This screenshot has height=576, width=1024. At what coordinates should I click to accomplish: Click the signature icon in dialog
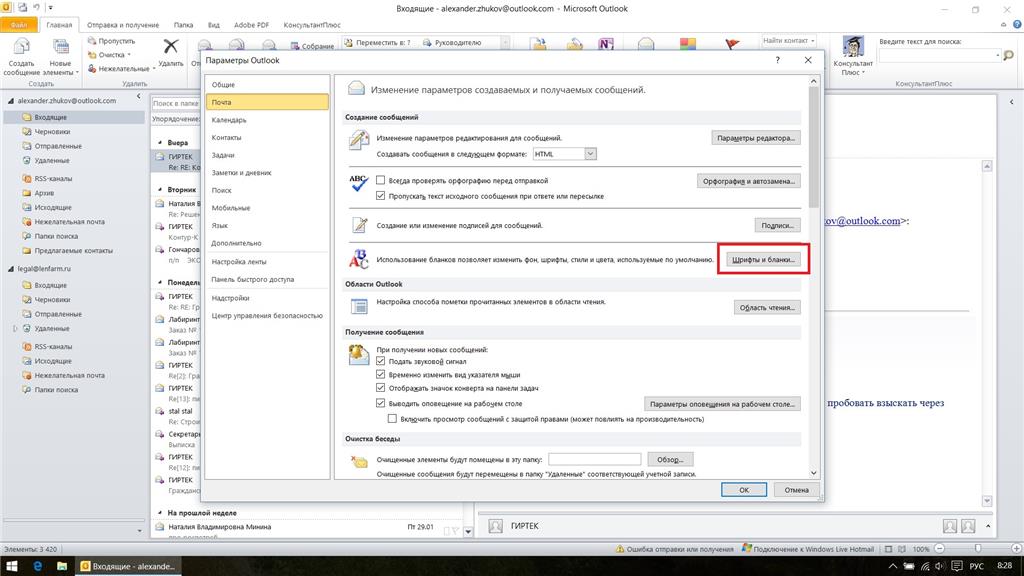point(359,225)
